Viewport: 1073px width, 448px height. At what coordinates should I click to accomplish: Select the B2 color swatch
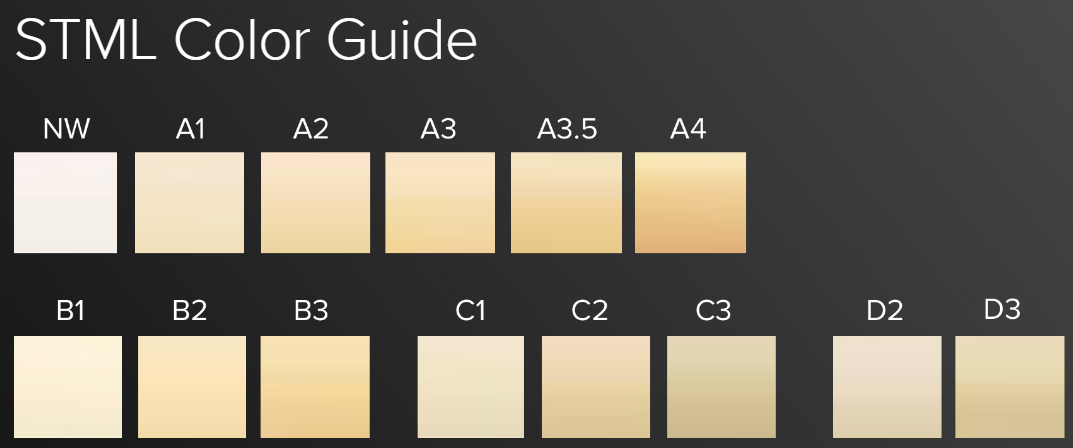tap(191, 387)
